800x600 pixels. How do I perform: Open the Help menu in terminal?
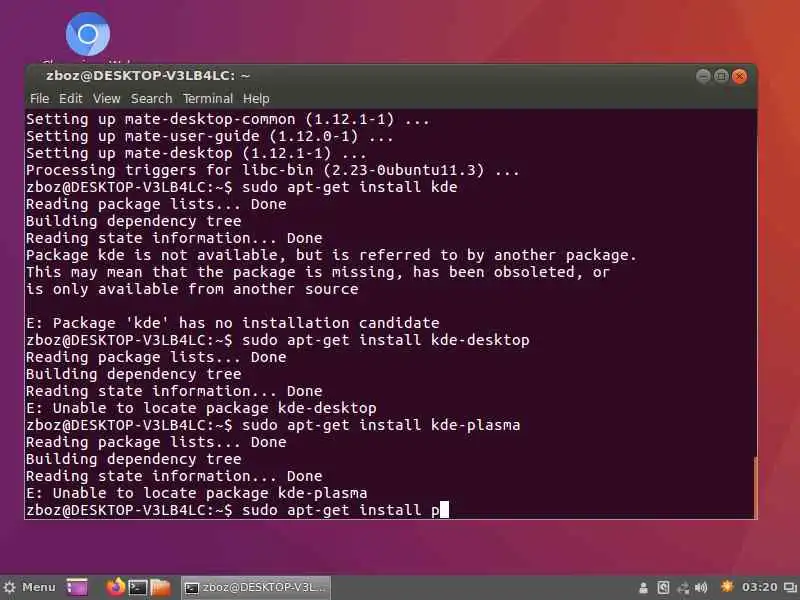point(256,98)
